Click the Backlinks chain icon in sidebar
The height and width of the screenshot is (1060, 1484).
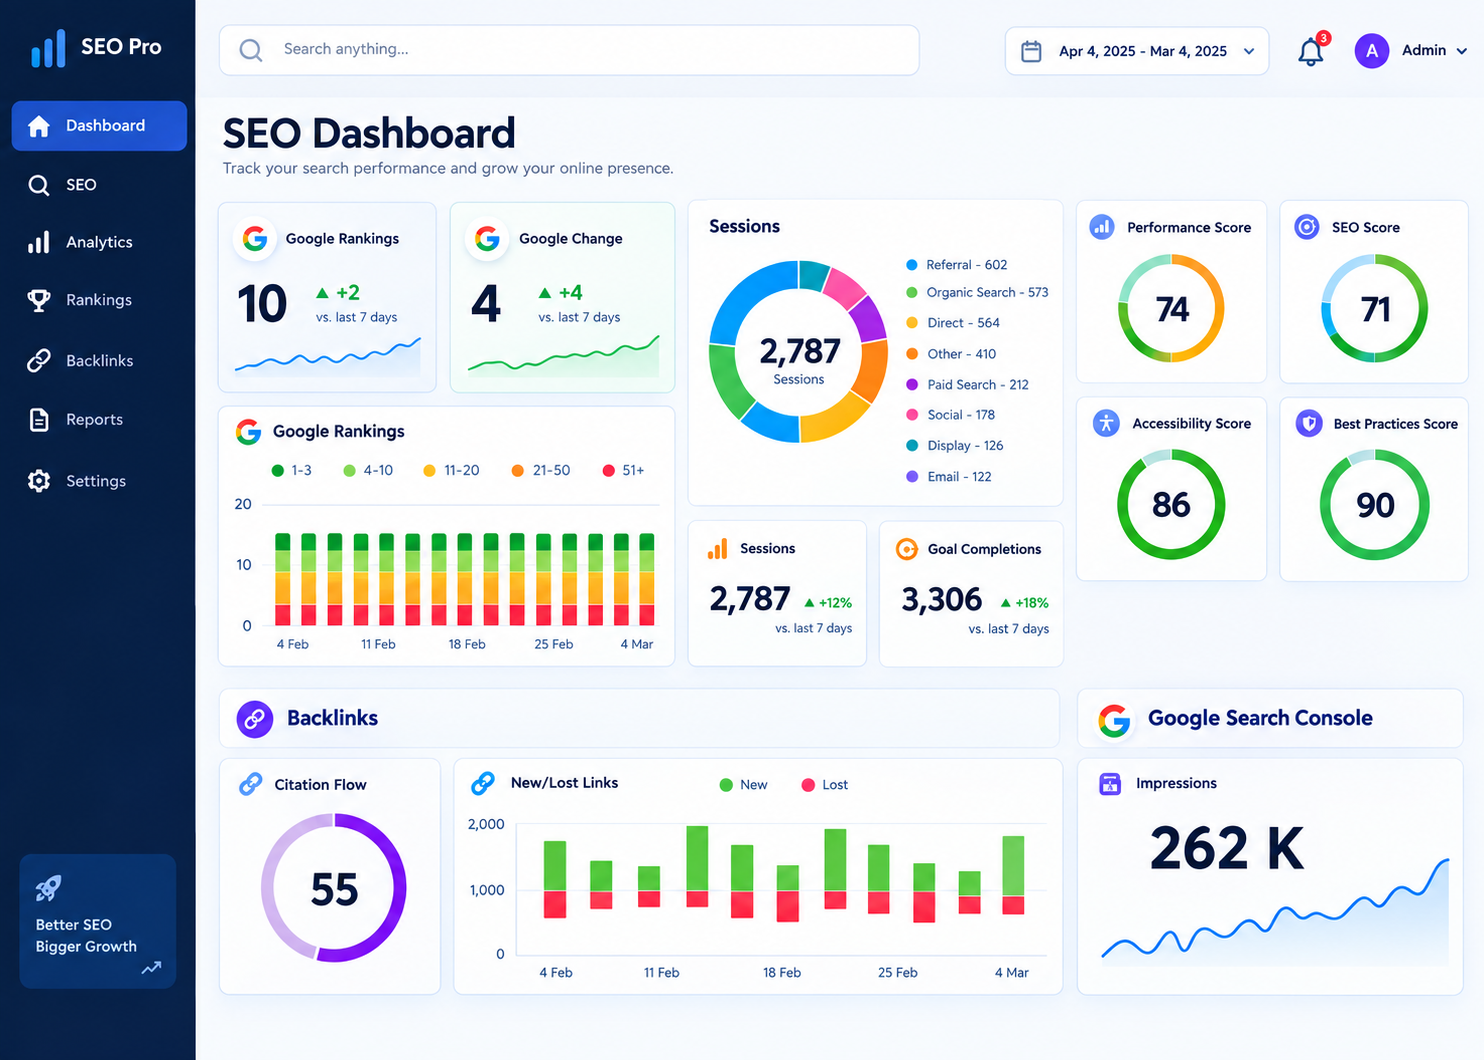39,360
